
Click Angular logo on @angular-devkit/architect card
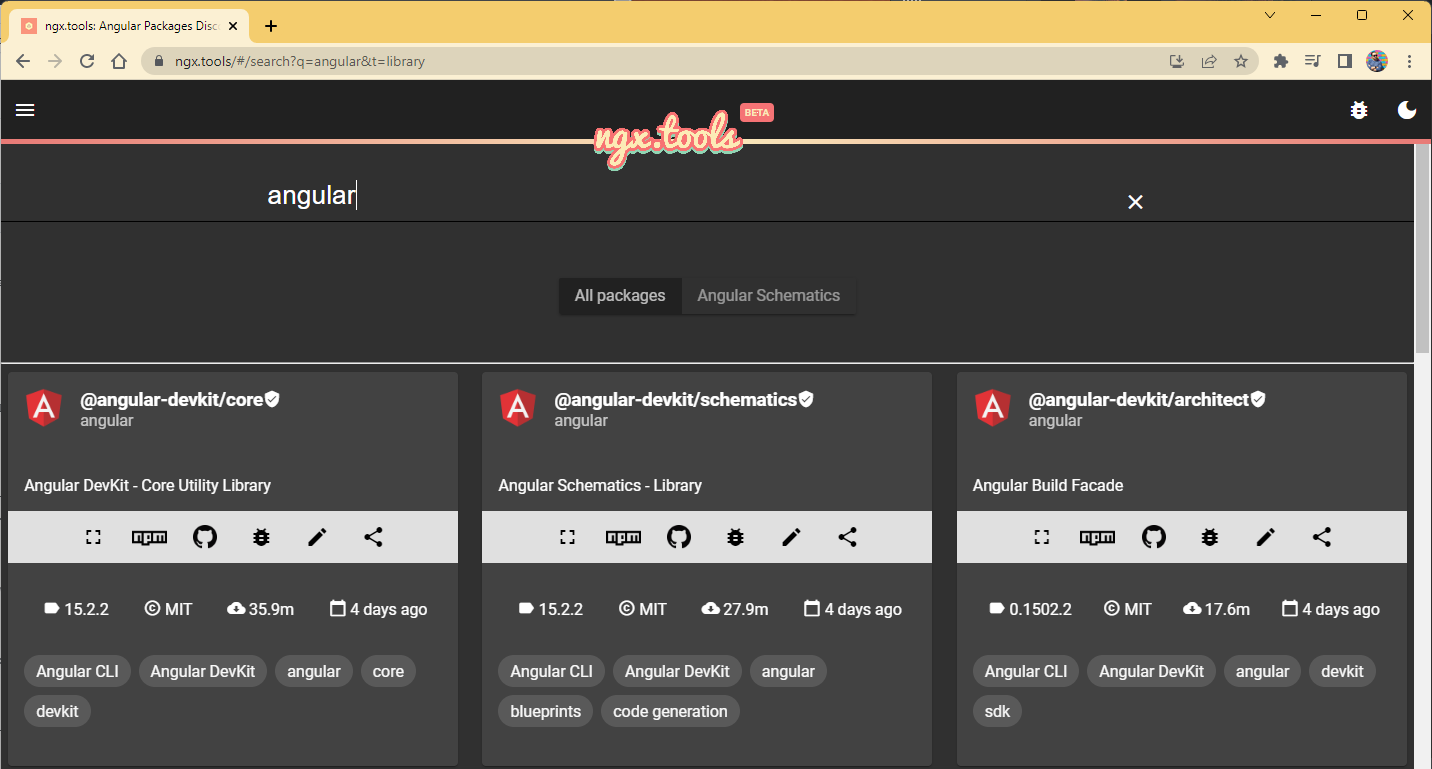[x=992, y=407]
